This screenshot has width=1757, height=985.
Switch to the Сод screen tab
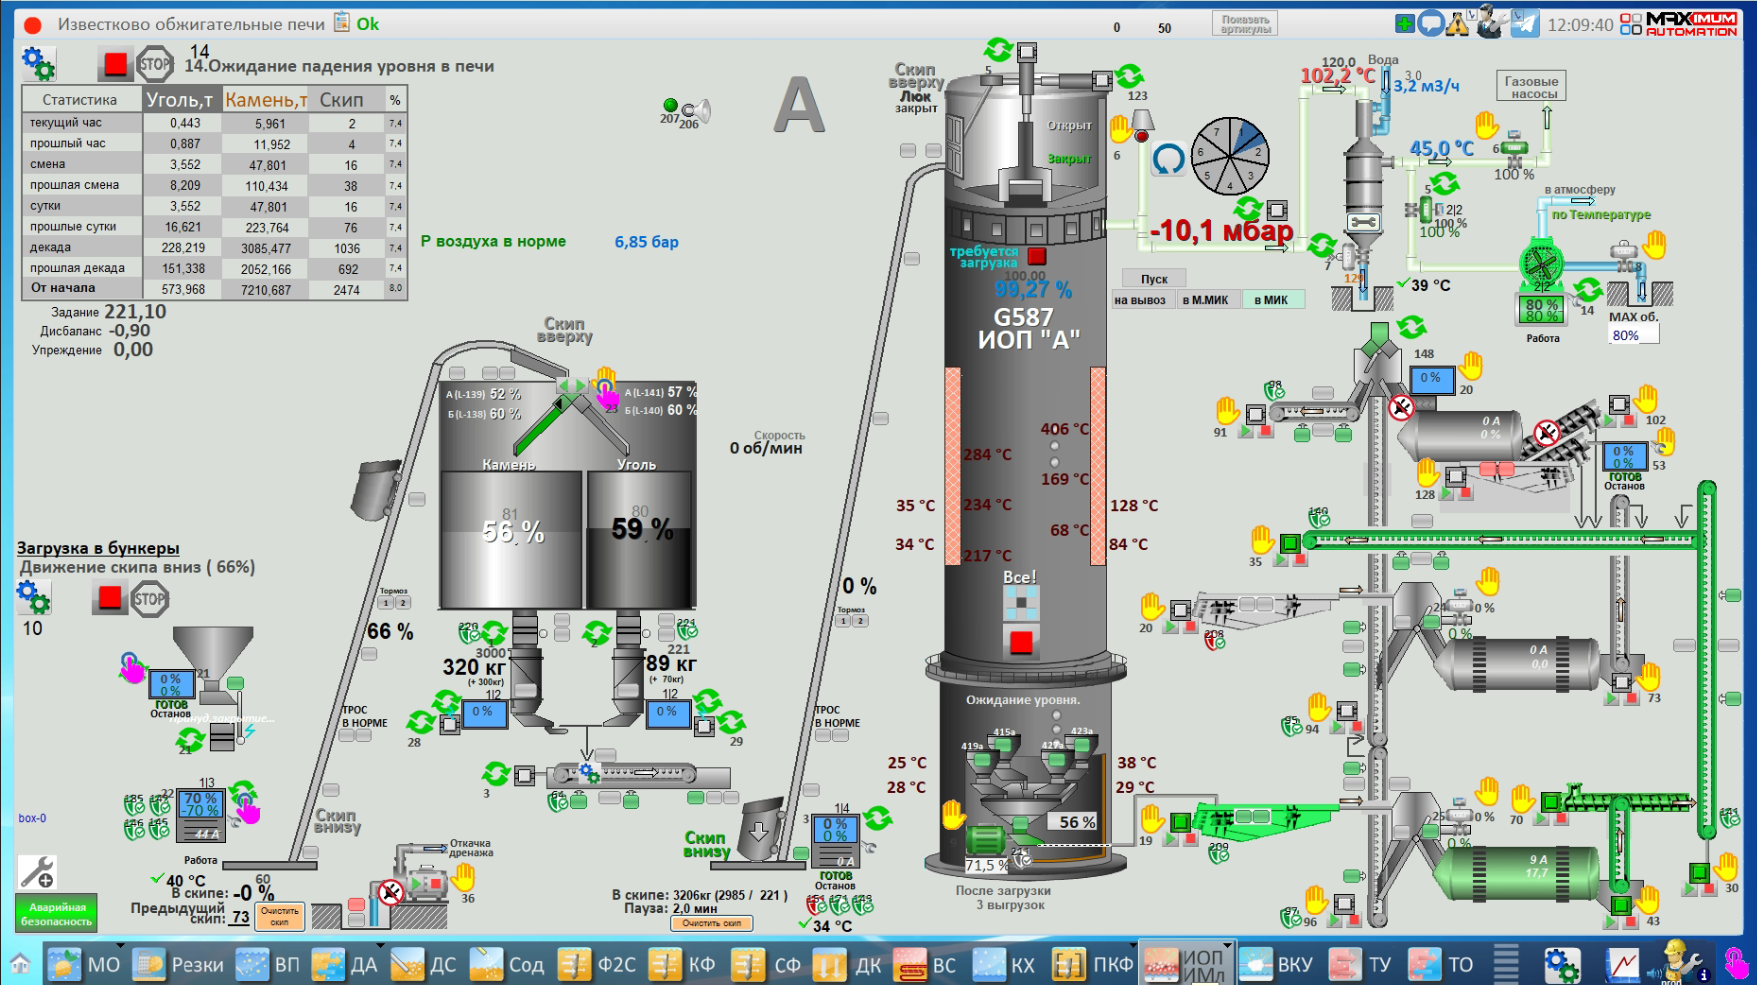click(x=507, y=964)
